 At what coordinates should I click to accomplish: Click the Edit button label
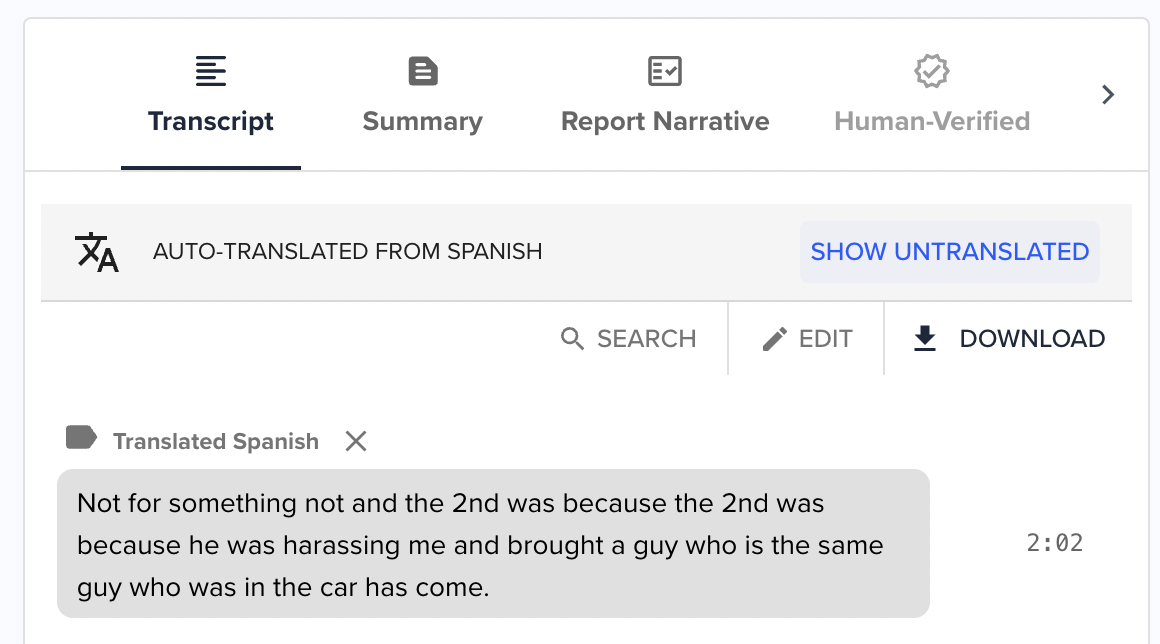click(826, 339)
